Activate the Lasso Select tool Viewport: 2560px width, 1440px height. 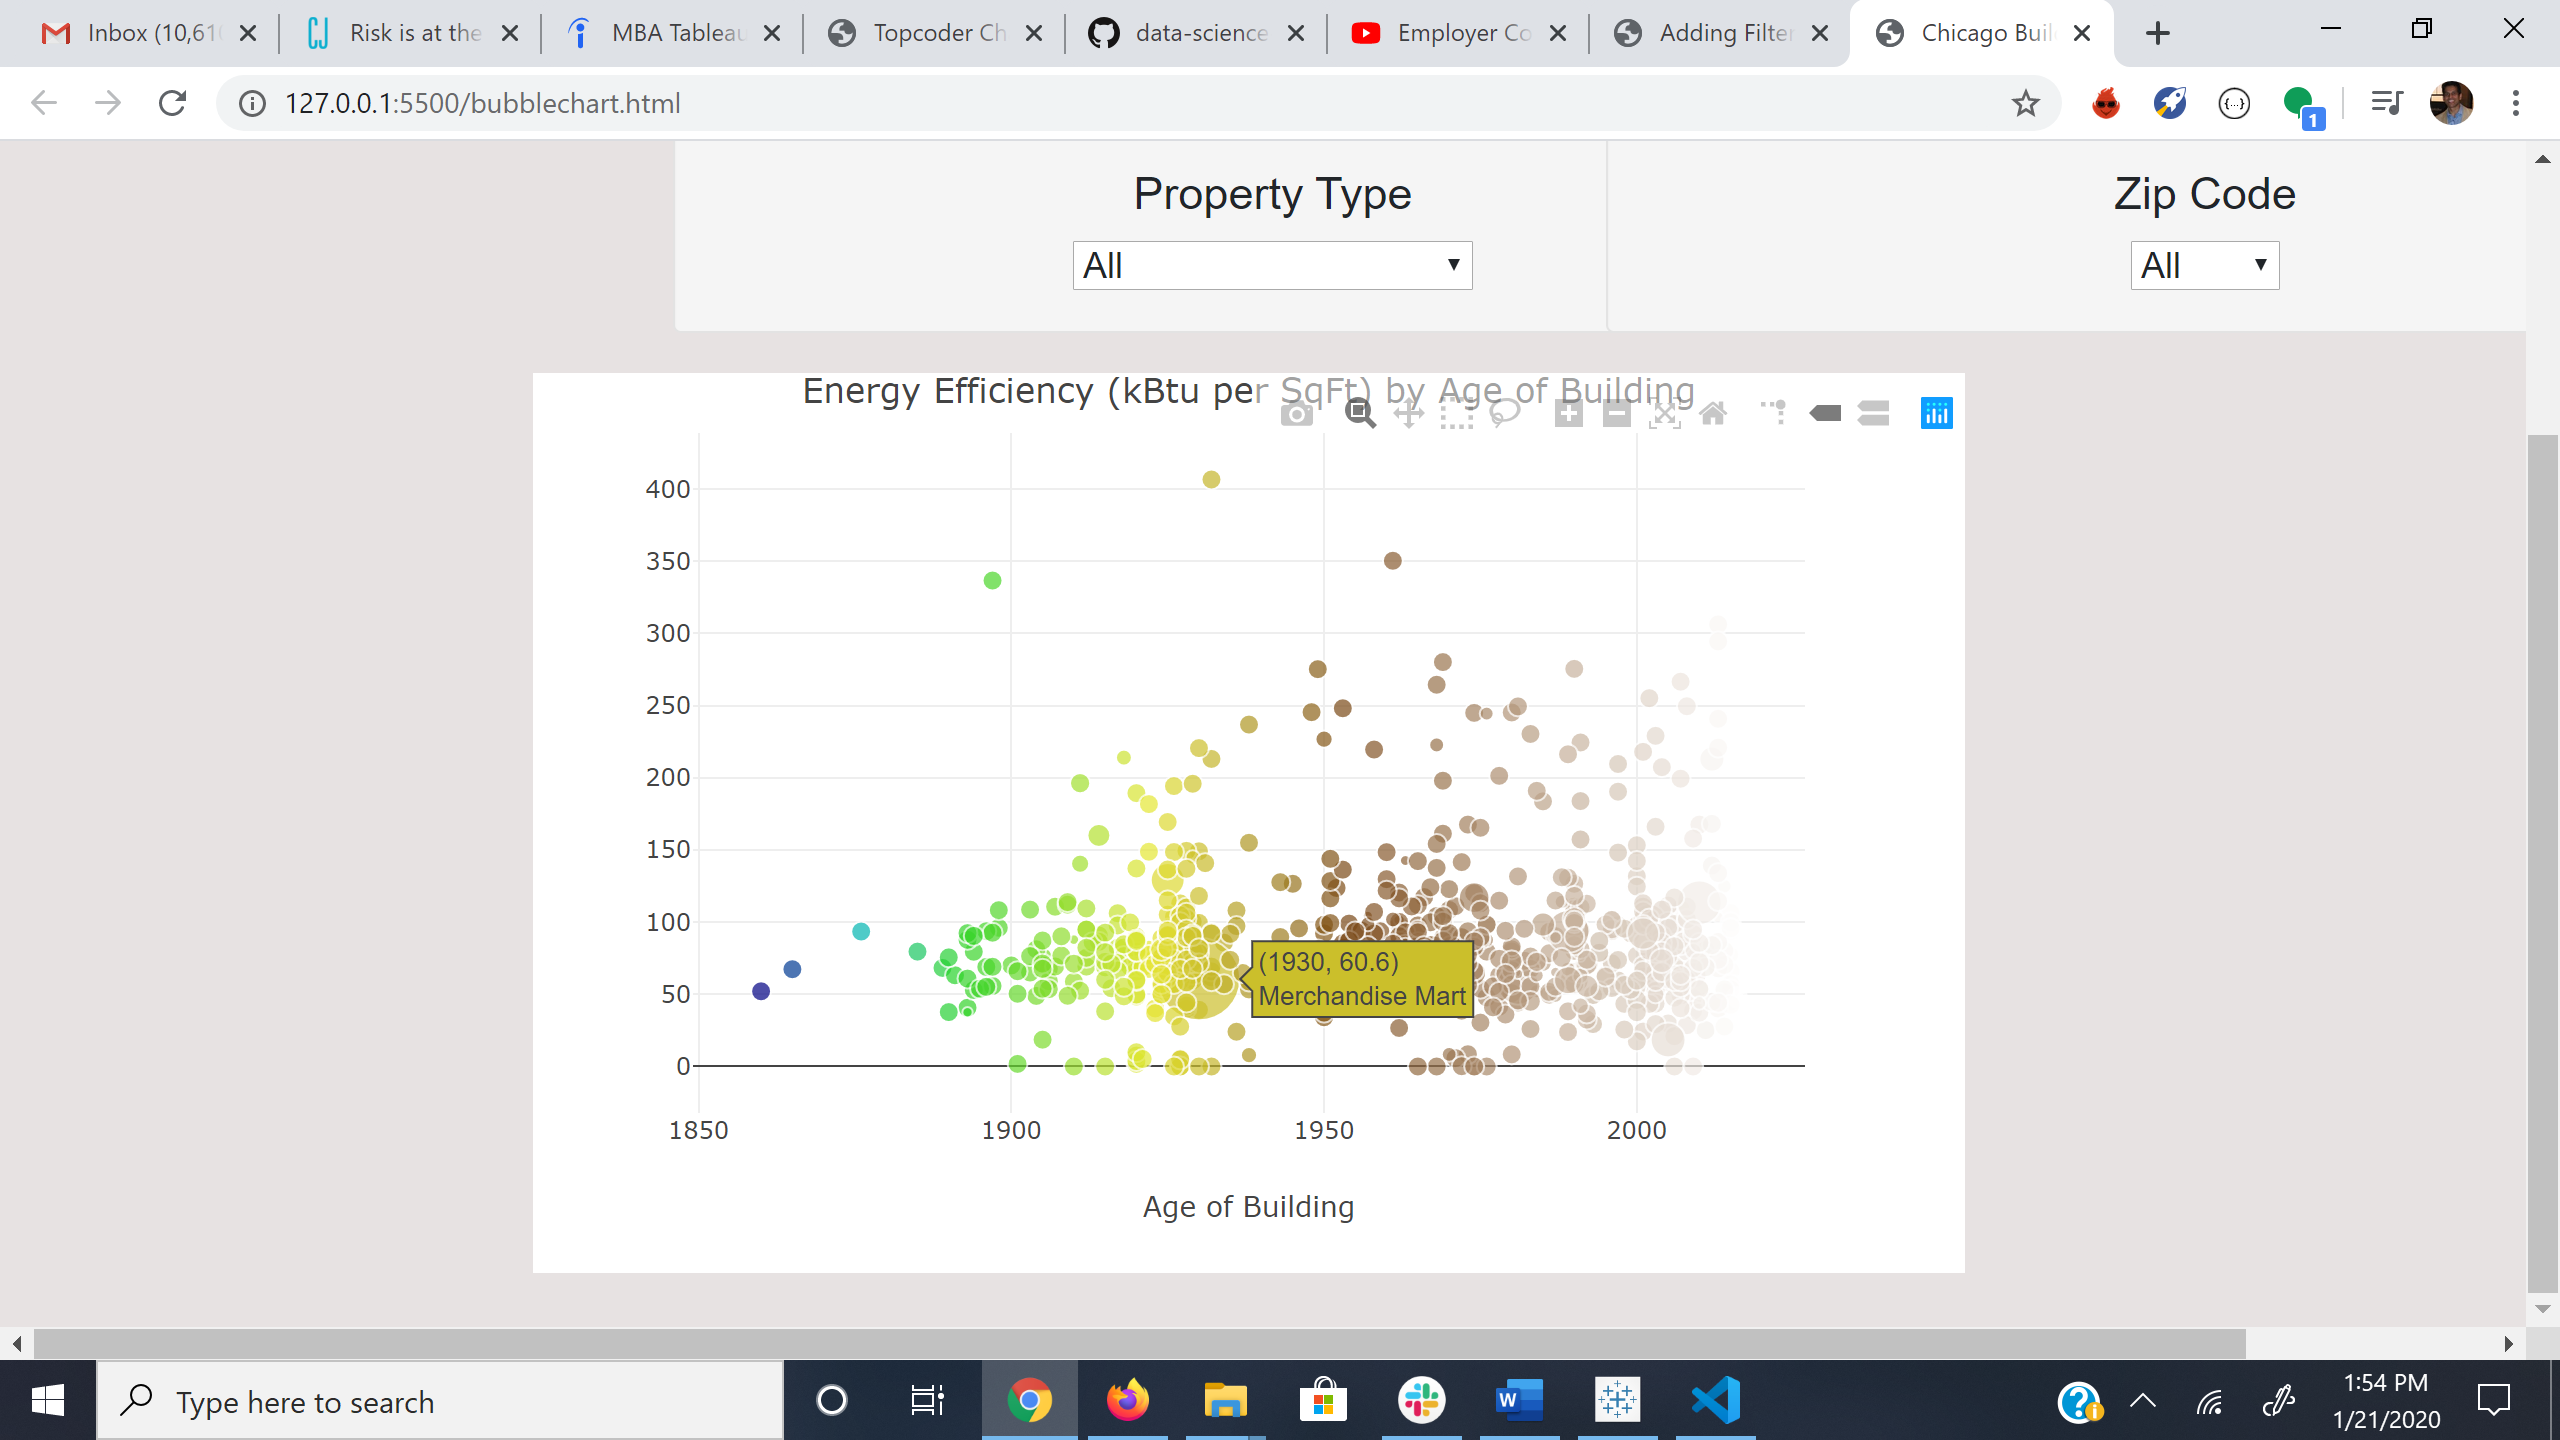tap(1505, 413)
